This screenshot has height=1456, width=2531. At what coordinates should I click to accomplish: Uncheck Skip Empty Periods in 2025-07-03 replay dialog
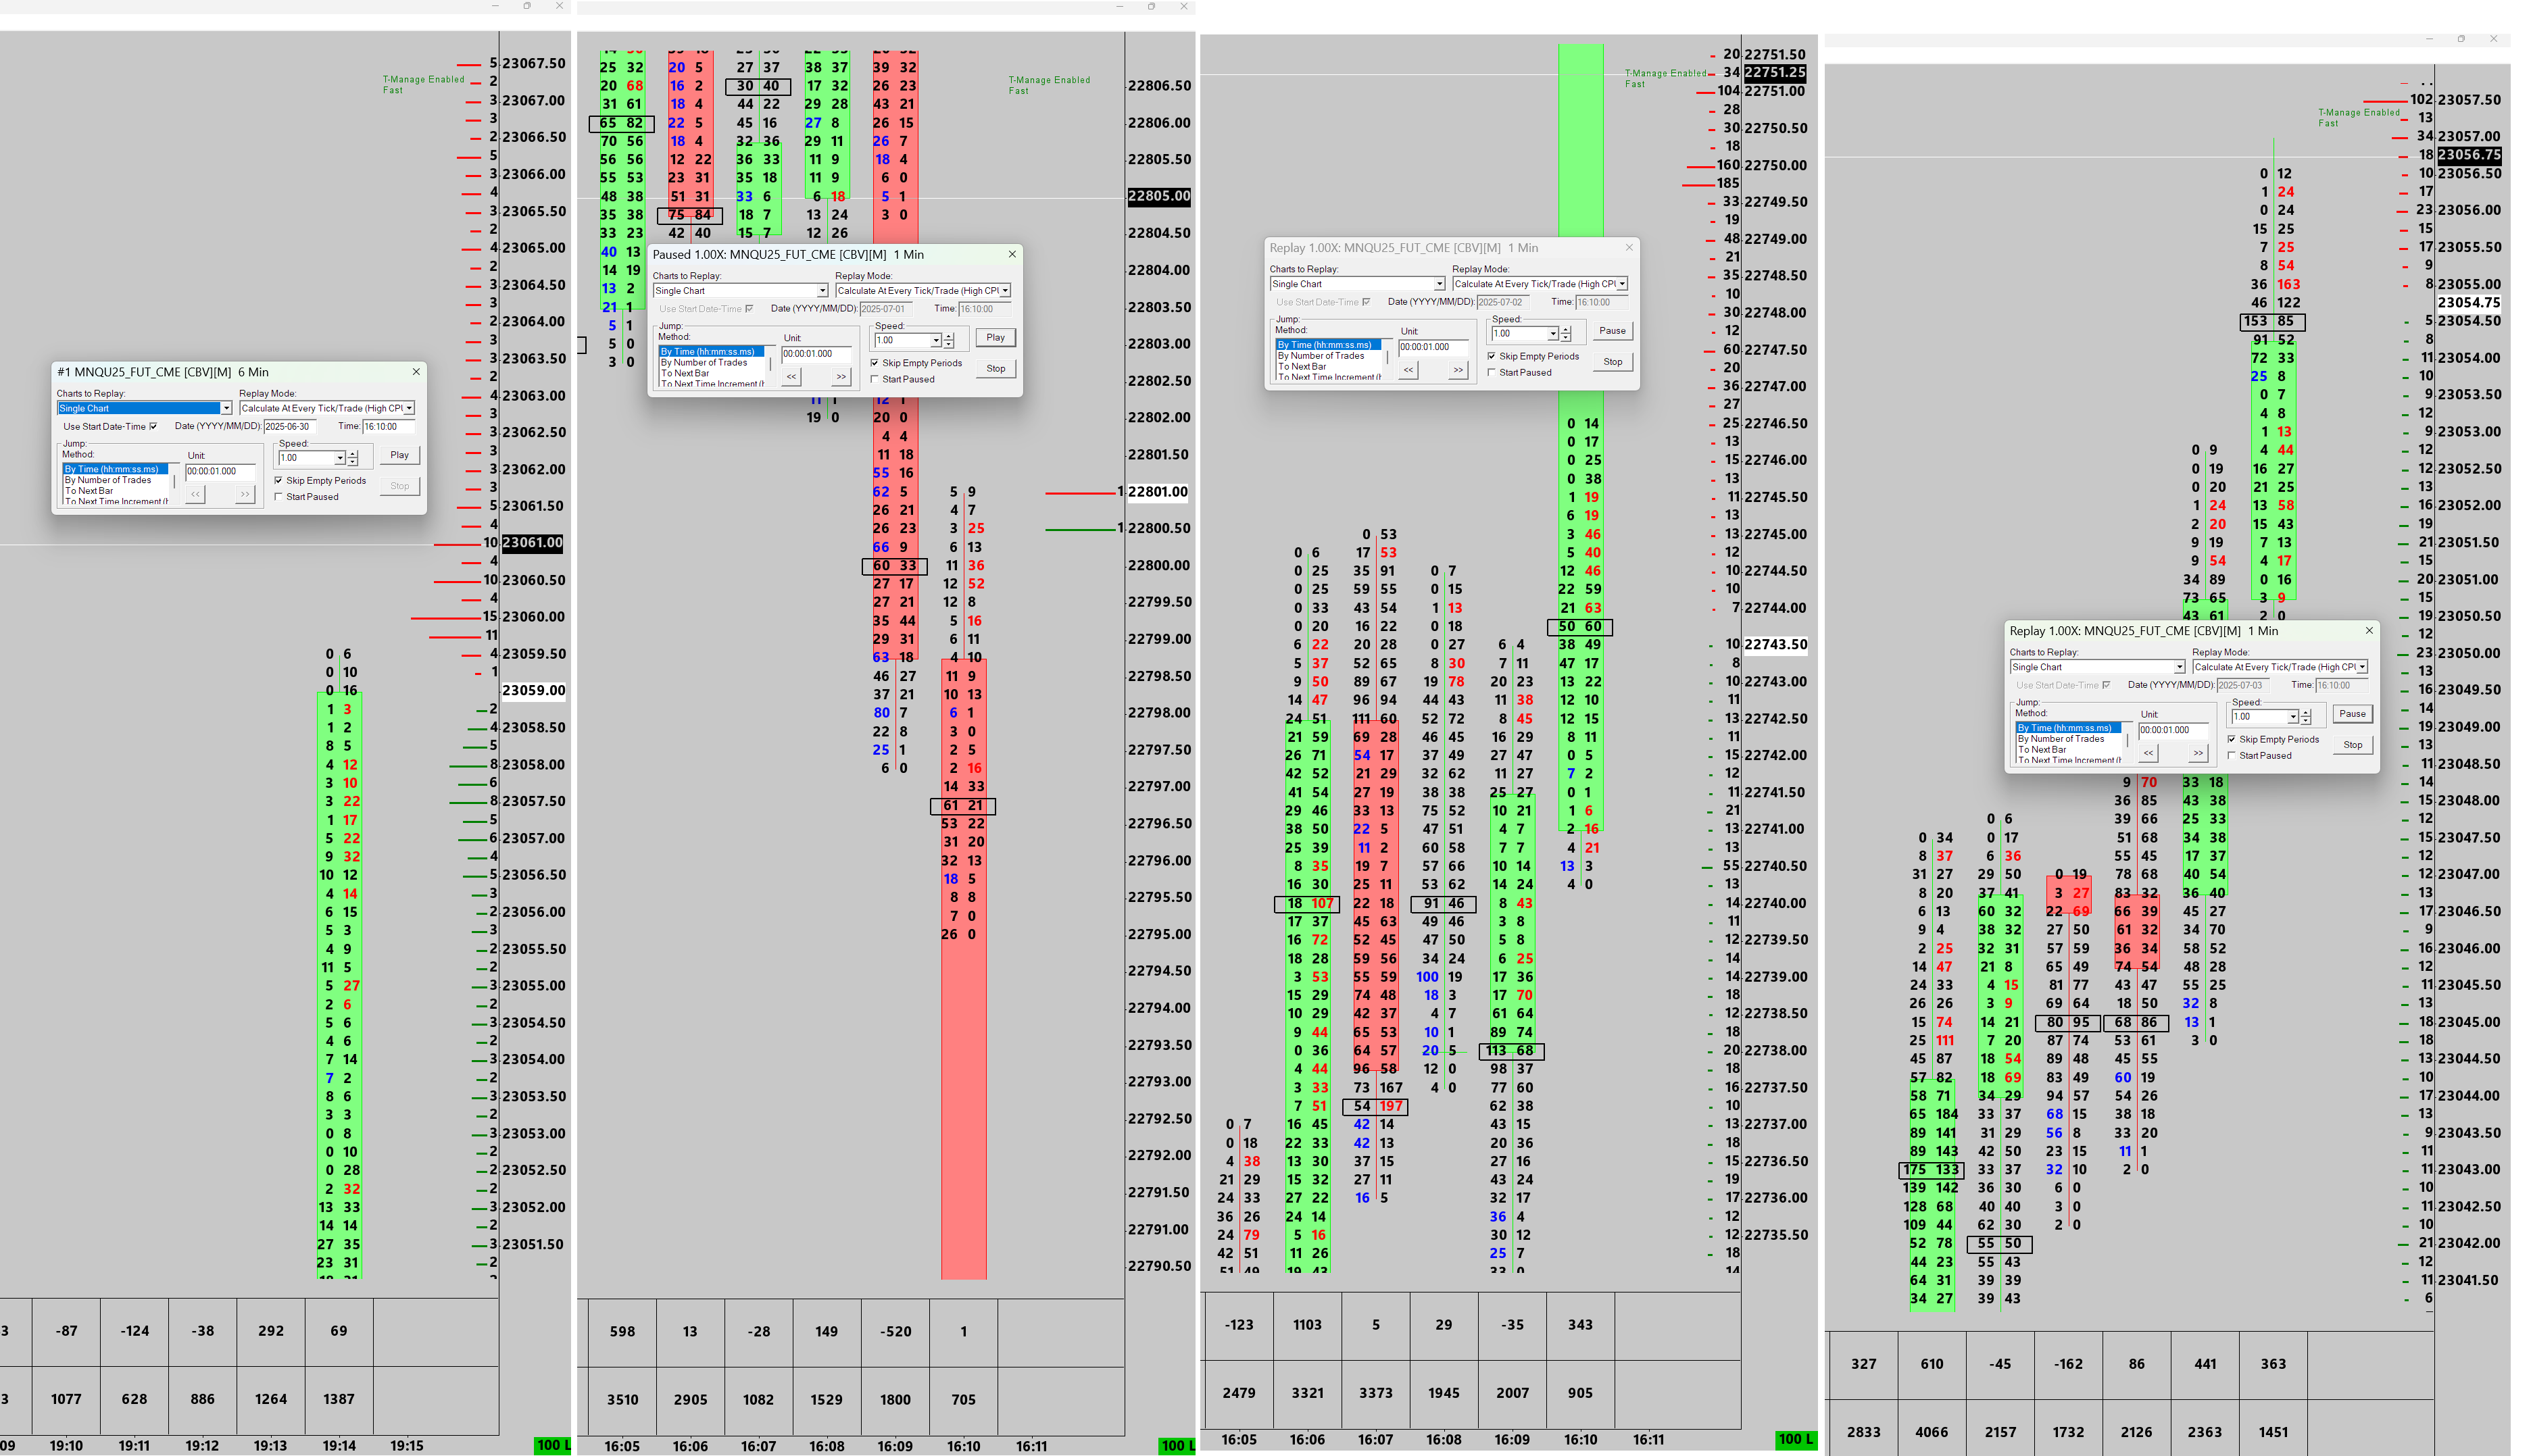click(2232, 739)
